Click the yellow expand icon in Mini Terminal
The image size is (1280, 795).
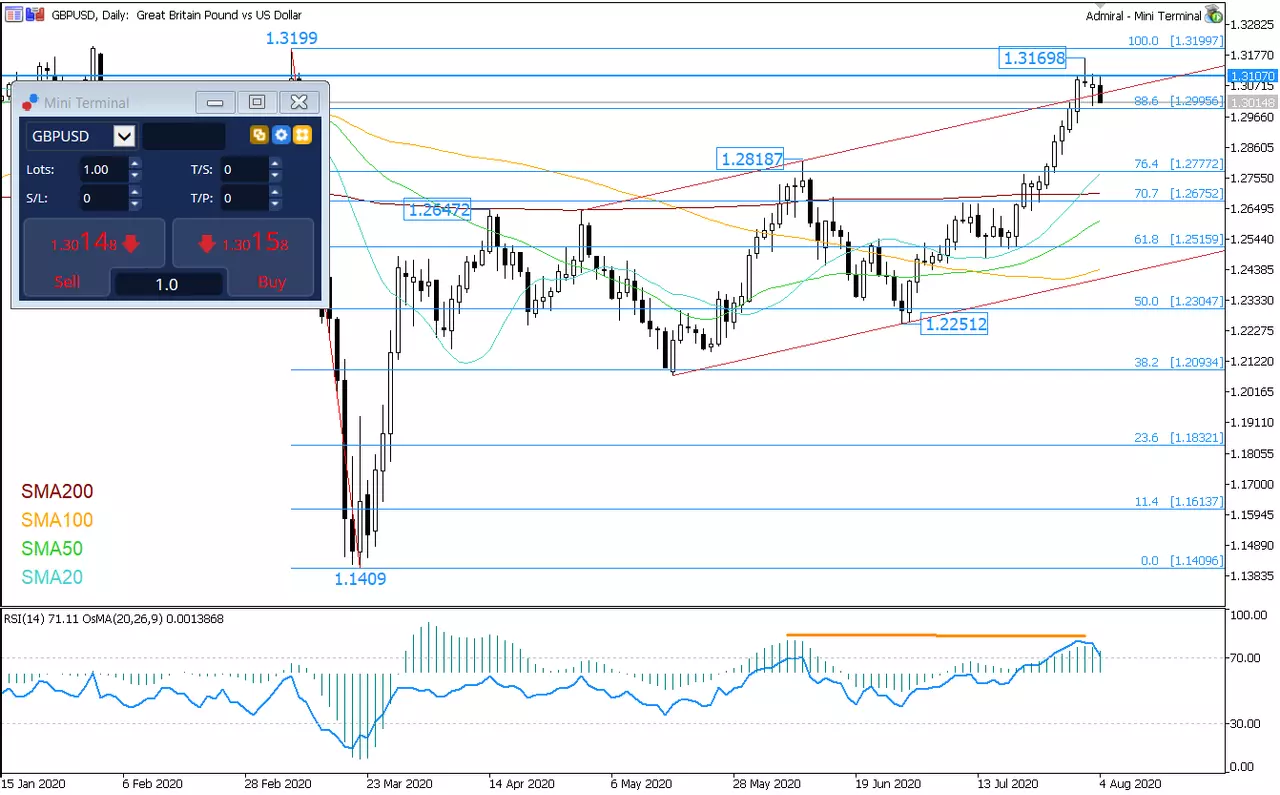pyautogui.click(x=303, y=135)
